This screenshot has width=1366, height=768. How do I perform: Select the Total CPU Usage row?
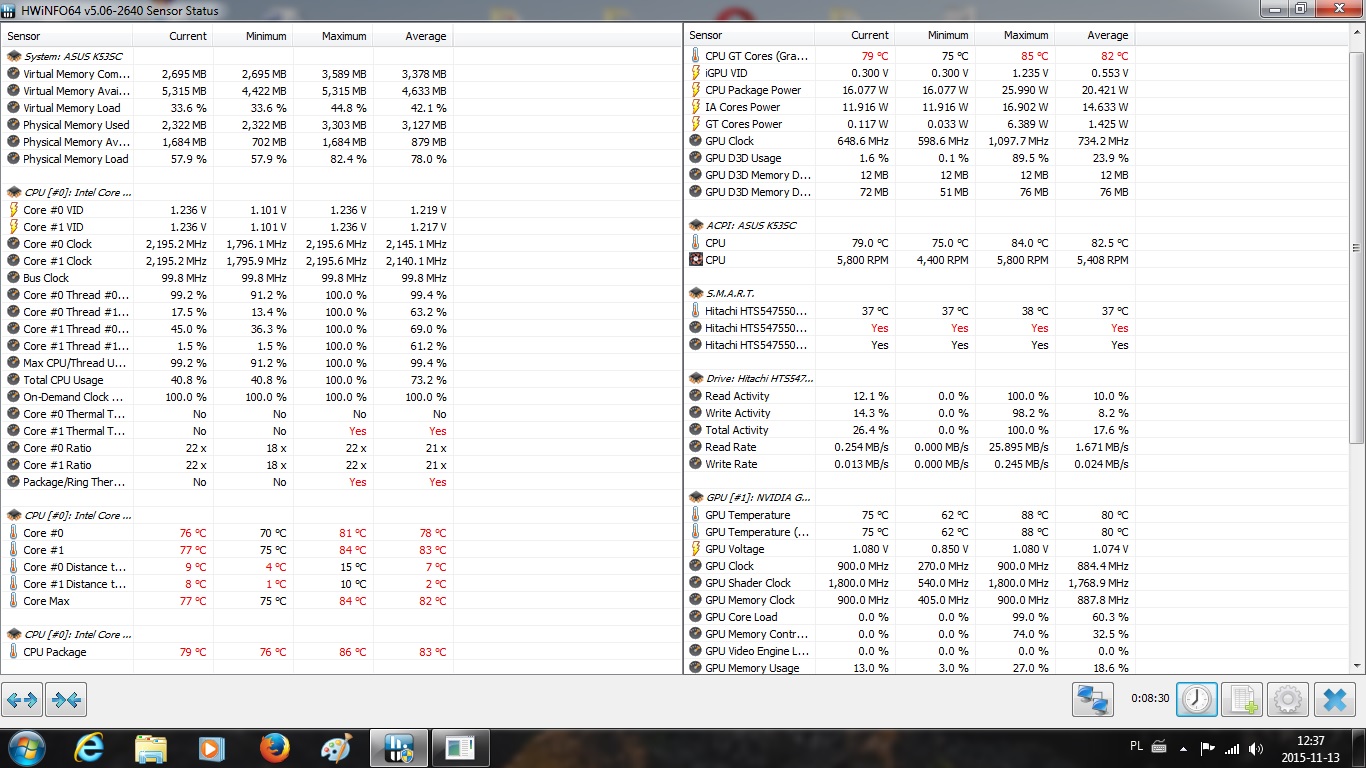pos(228,380)
